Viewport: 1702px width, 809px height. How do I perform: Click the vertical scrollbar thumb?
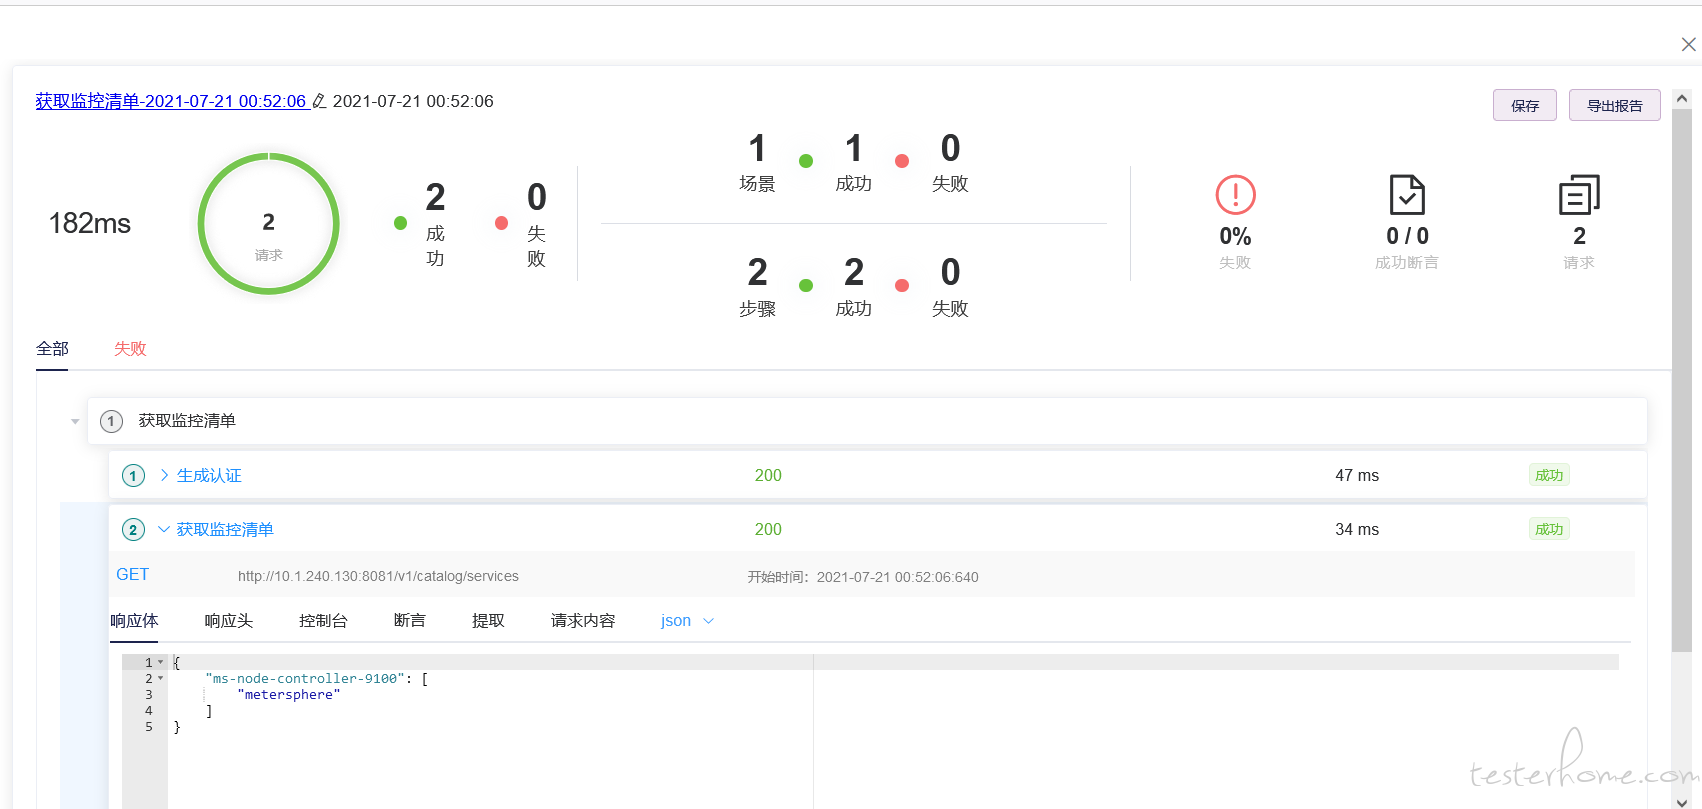pos(1682,380)
